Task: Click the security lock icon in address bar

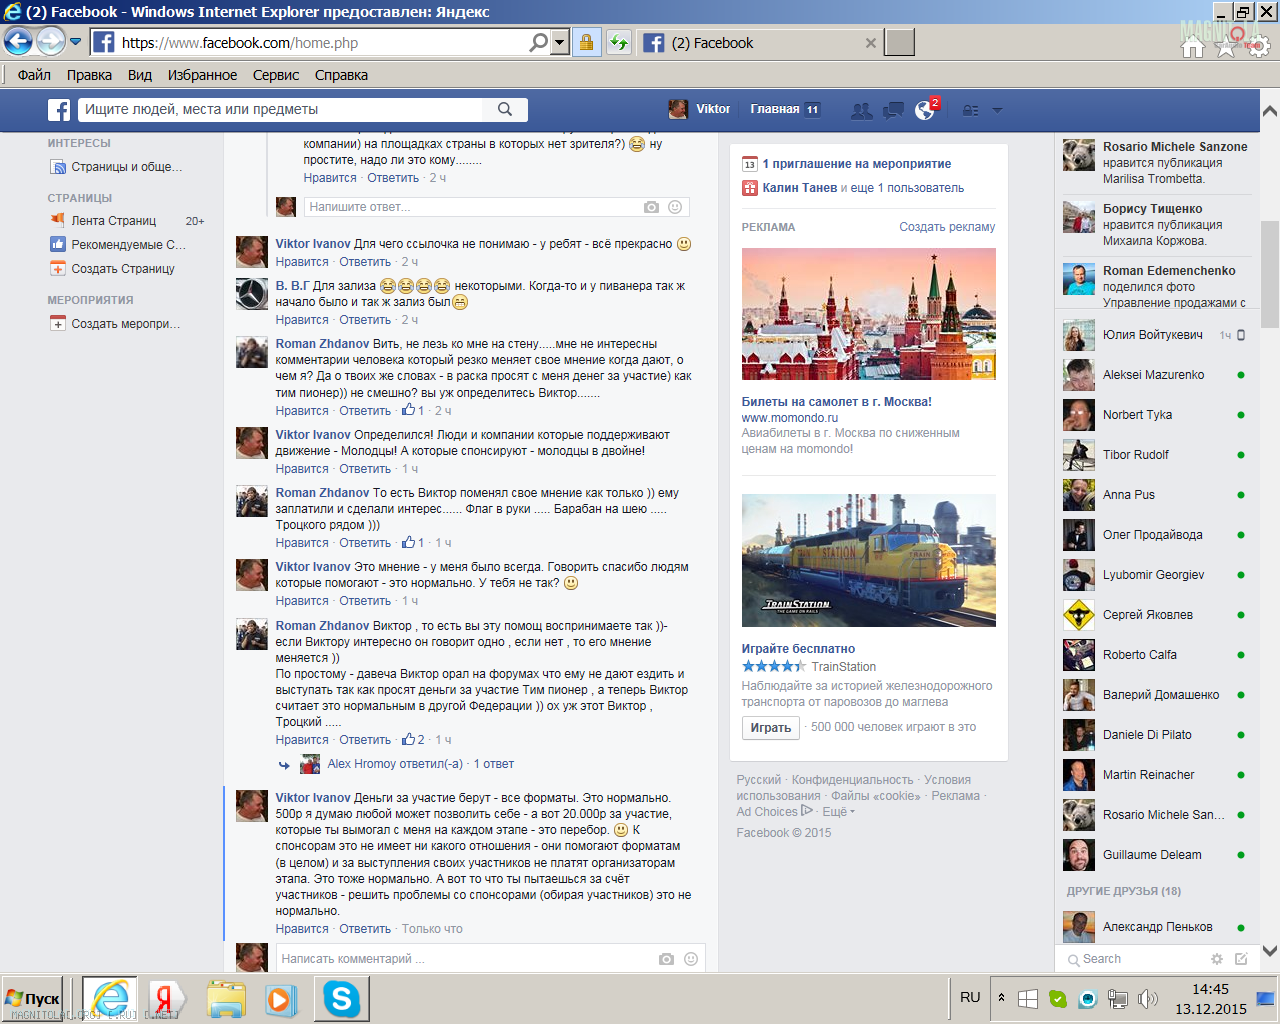Action: [x=586, y=42]
